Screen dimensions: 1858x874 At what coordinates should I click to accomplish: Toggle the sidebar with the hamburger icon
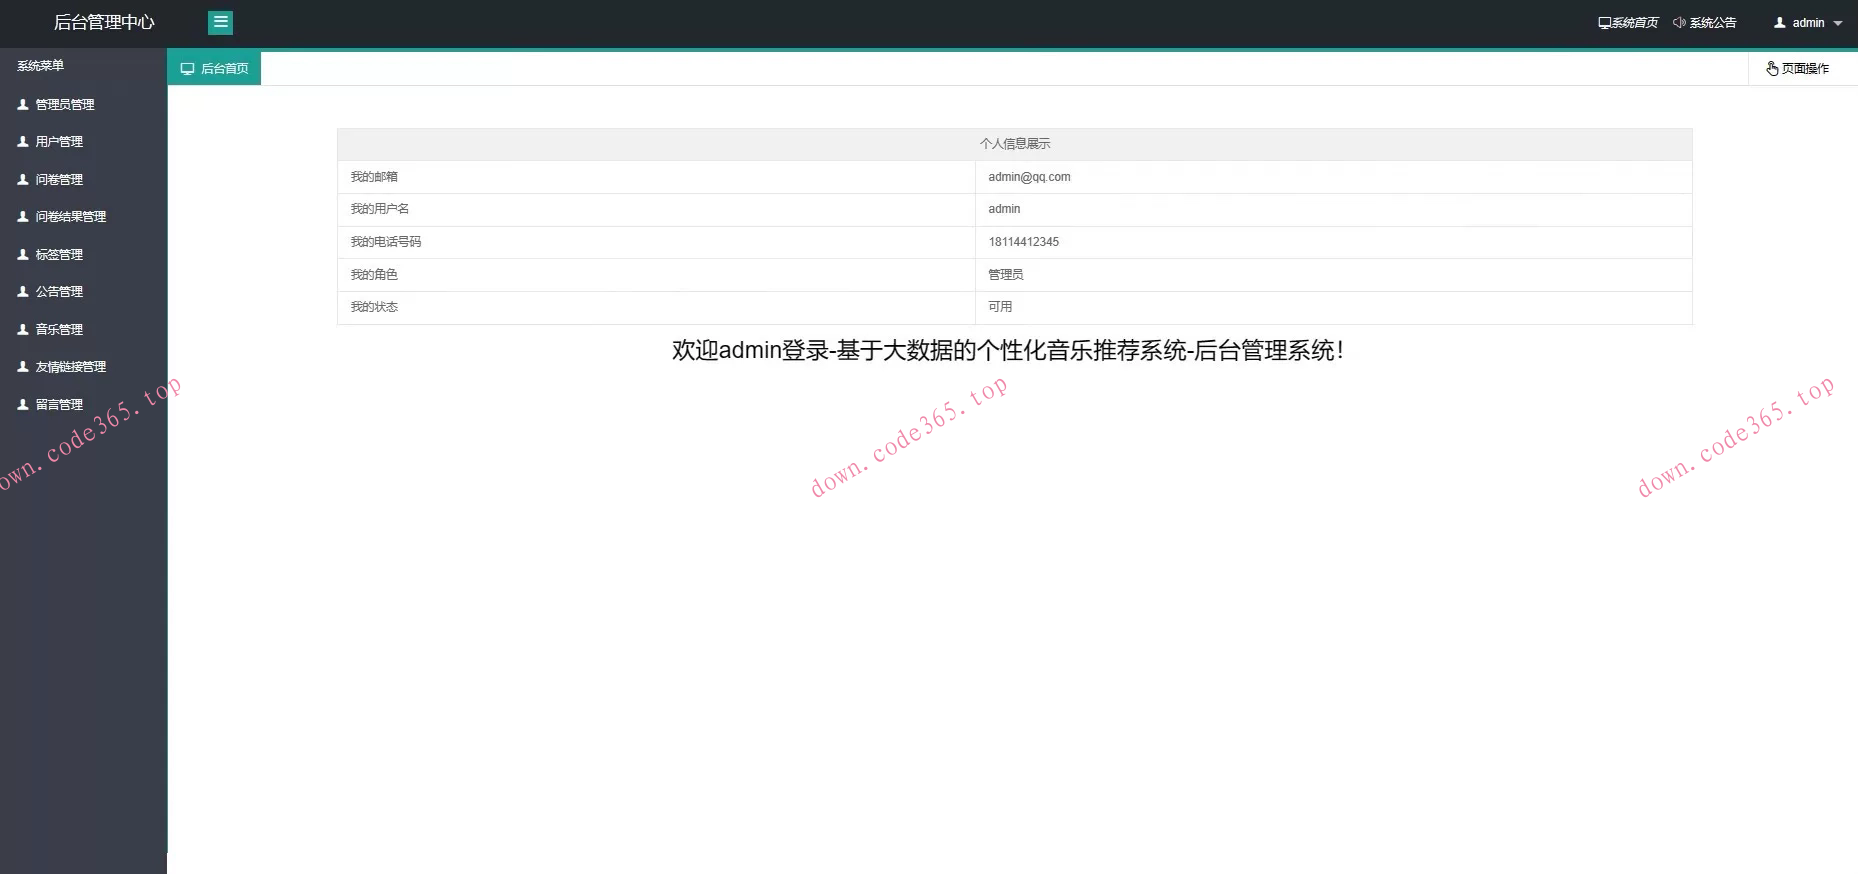[x=221, y=22]
